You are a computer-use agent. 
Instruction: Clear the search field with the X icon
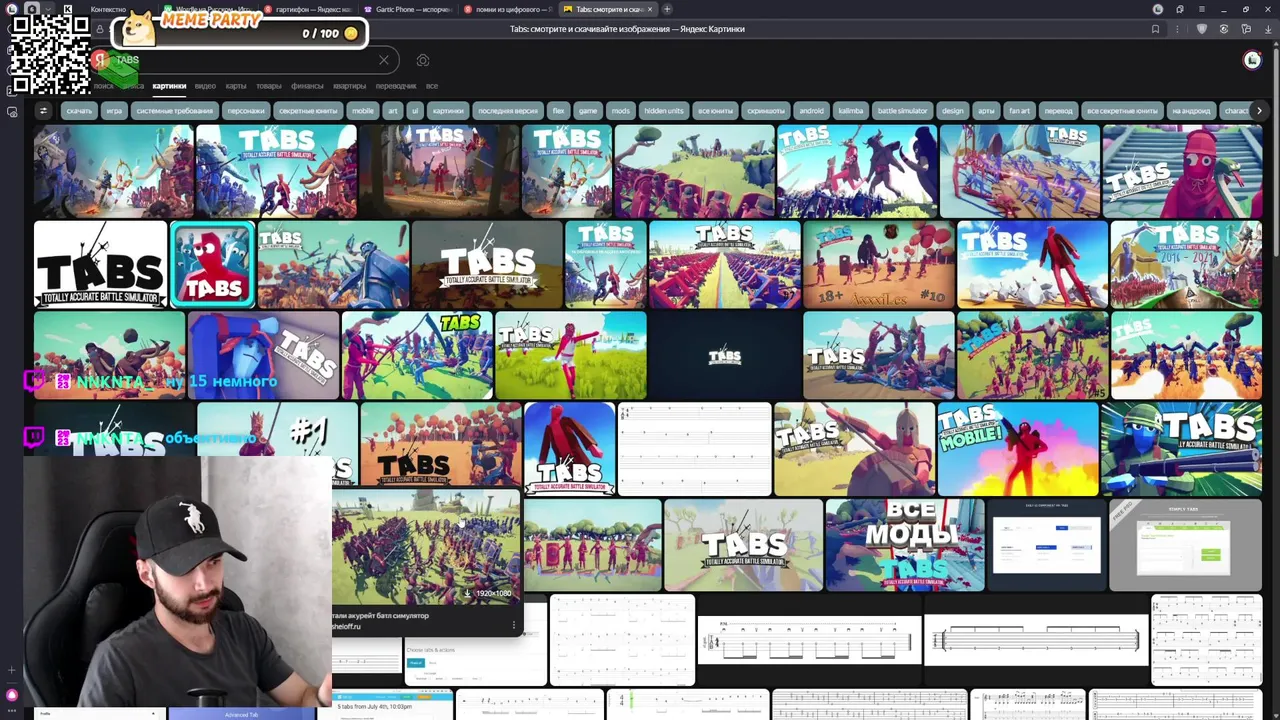tap(384, 60)
